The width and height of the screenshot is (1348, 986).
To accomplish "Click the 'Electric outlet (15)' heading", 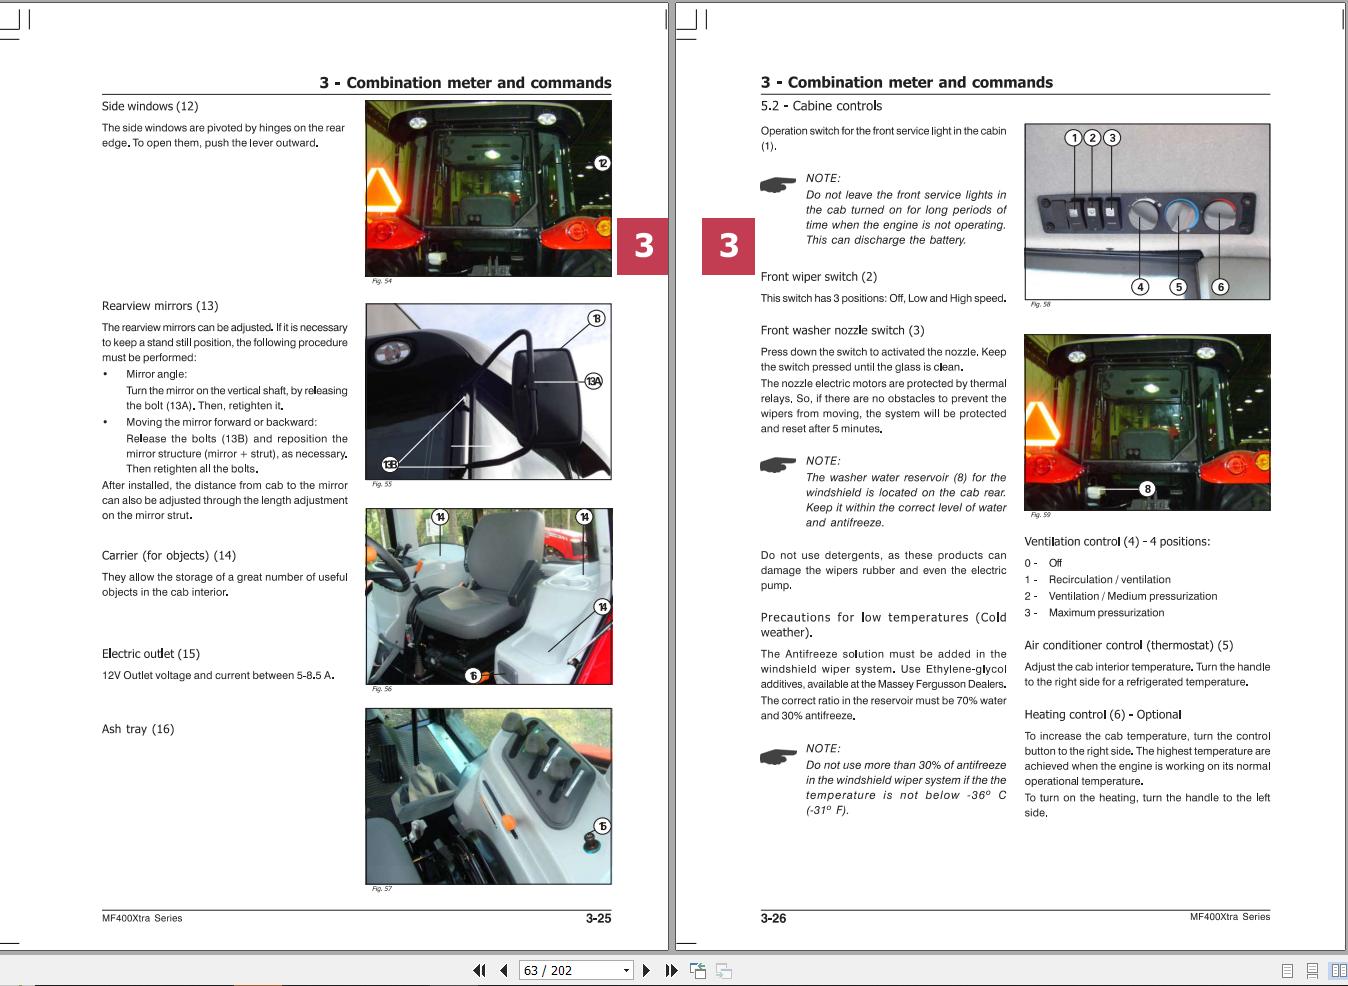I will (151, 653).
